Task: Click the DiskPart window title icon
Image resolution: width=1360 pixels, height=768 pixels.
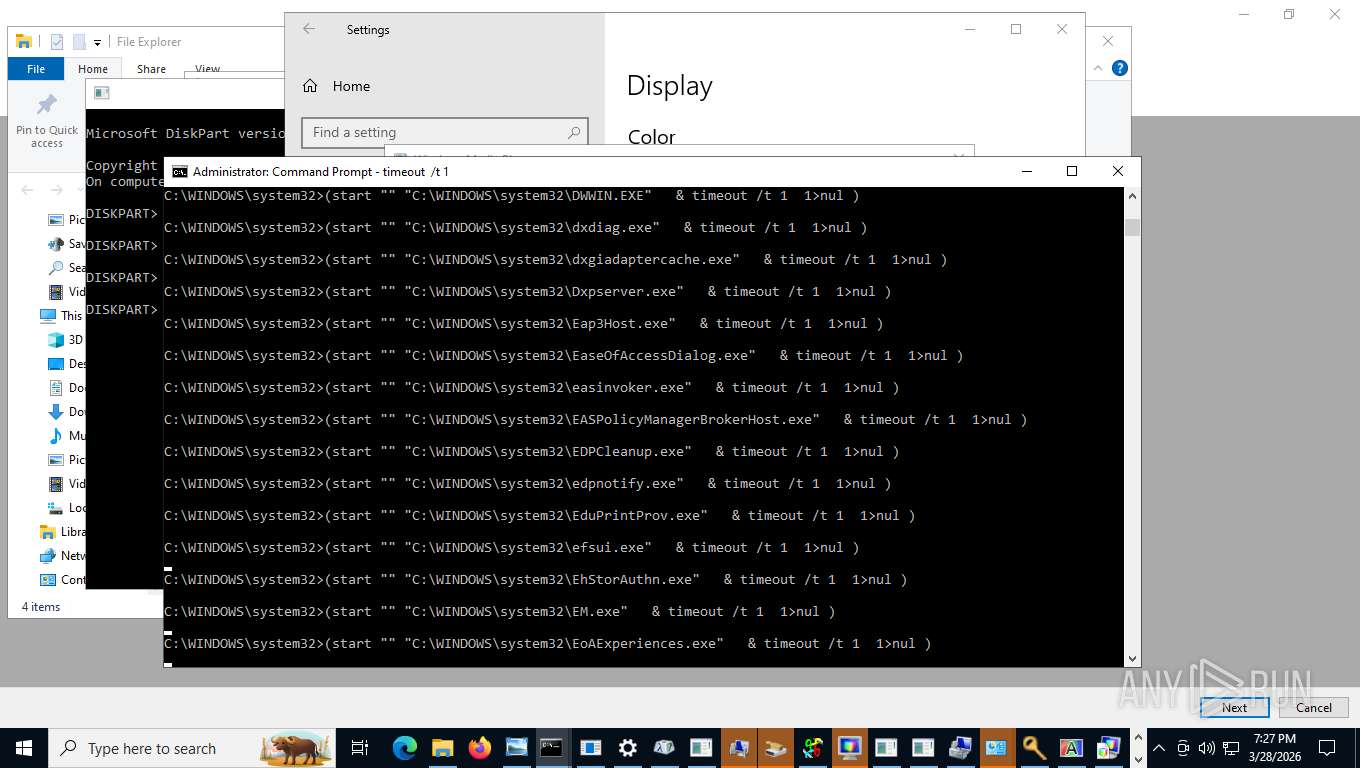Action: (101, 93)
